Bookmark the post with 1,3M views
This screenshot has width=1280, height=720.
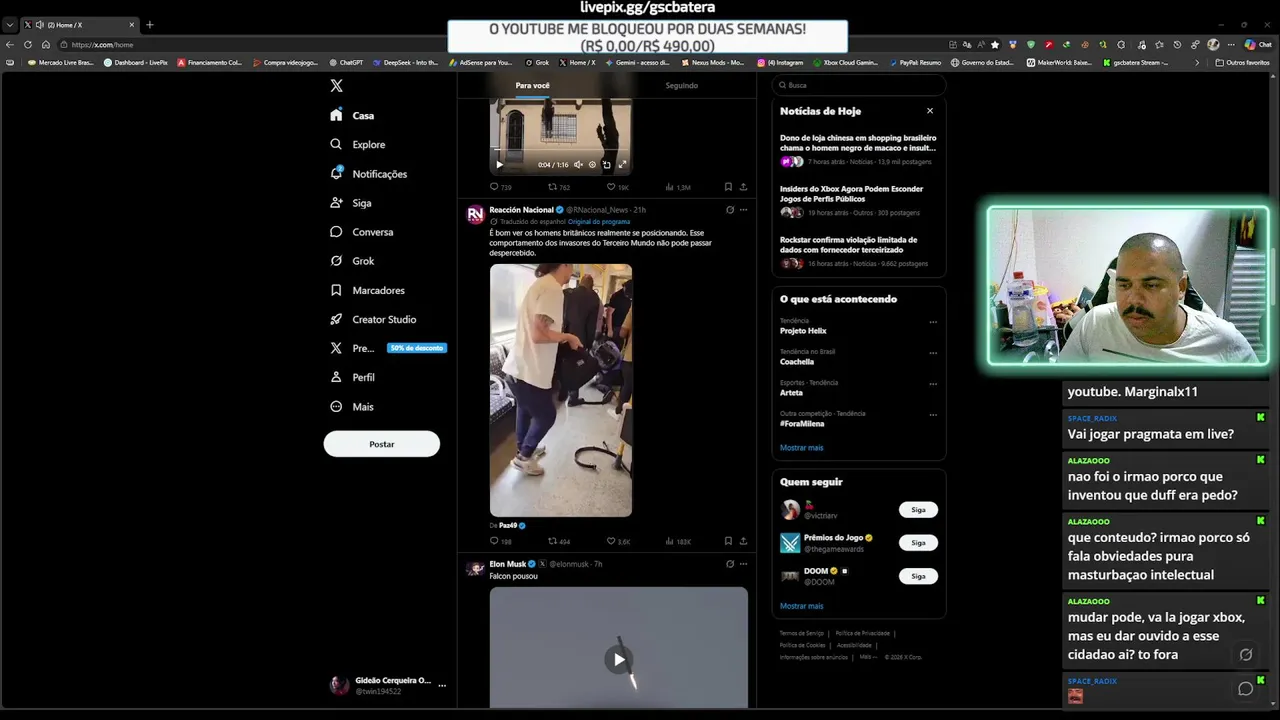(x=728, y=187)
